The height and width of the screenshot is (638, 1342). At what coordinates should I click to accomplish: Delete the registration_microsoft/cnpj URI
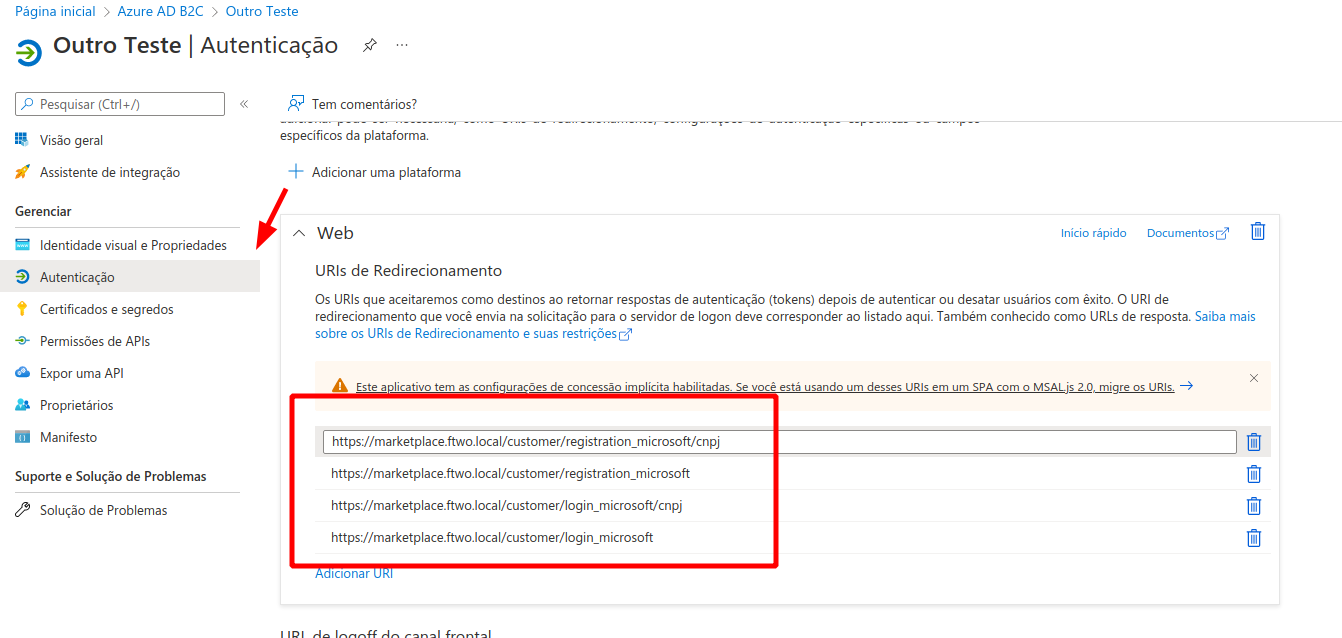pyautogui.click(x=1254, y=442)
